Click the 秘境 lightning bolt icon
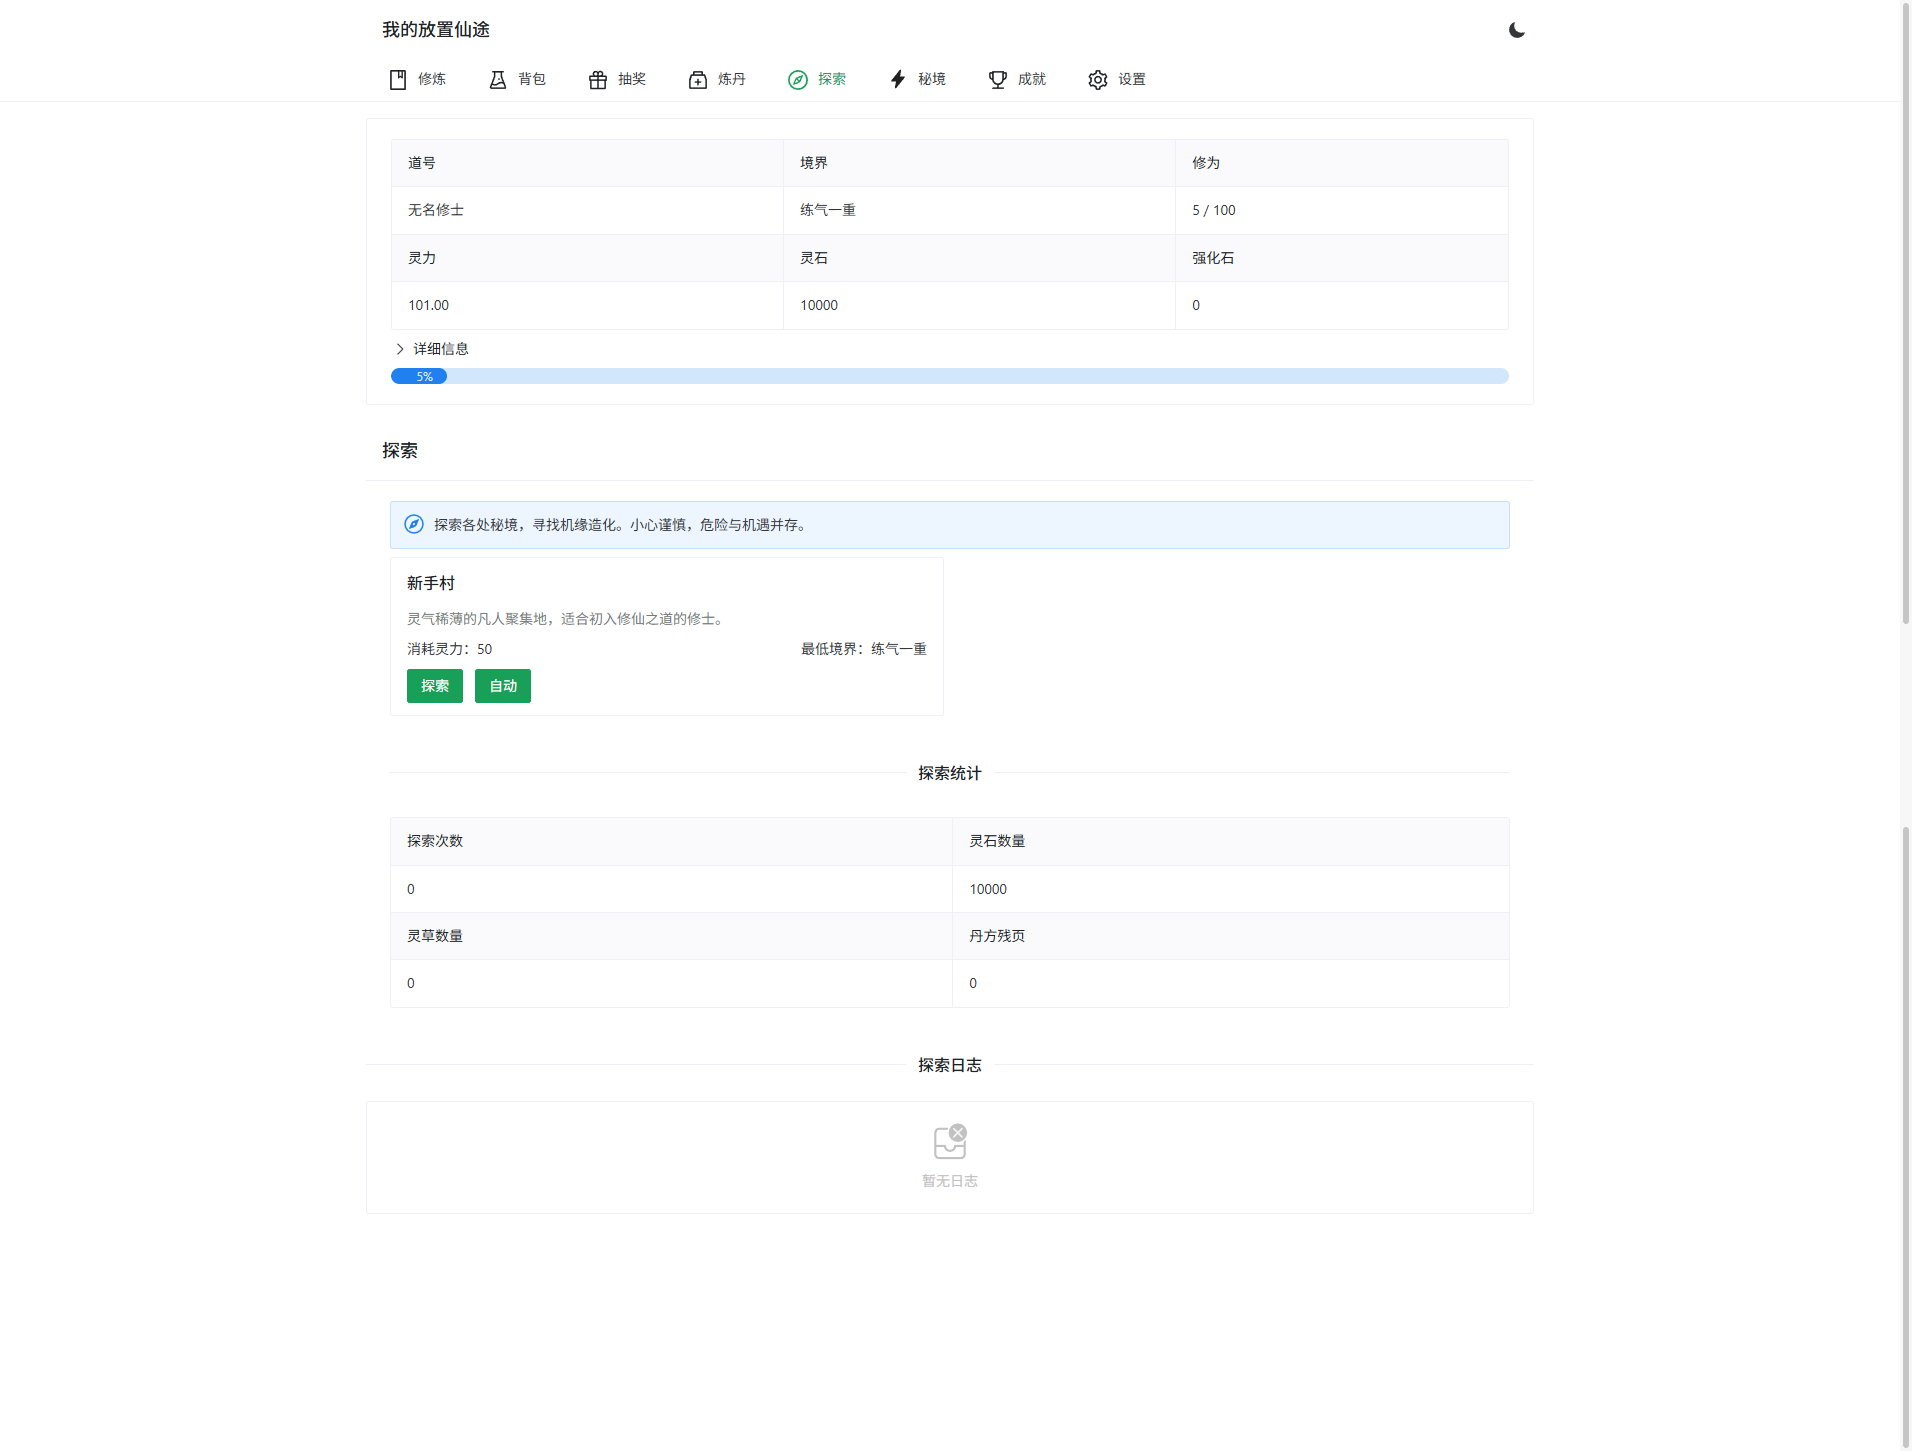 click(x=896, y=79)
